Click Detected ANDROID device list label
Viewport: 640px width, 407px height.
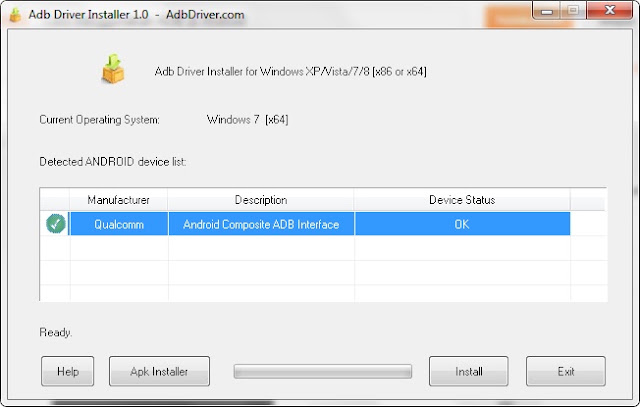coord(113,162)
